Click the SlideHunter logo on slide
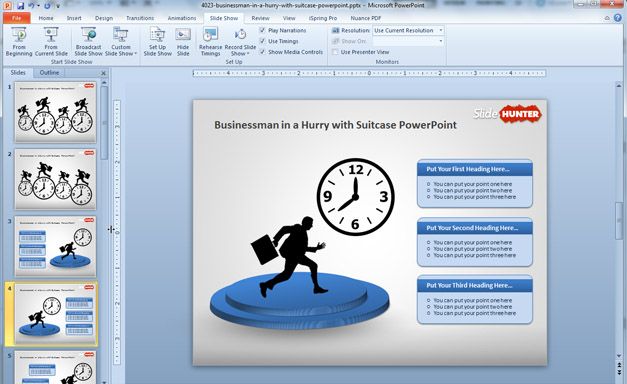 coord(507,114)
